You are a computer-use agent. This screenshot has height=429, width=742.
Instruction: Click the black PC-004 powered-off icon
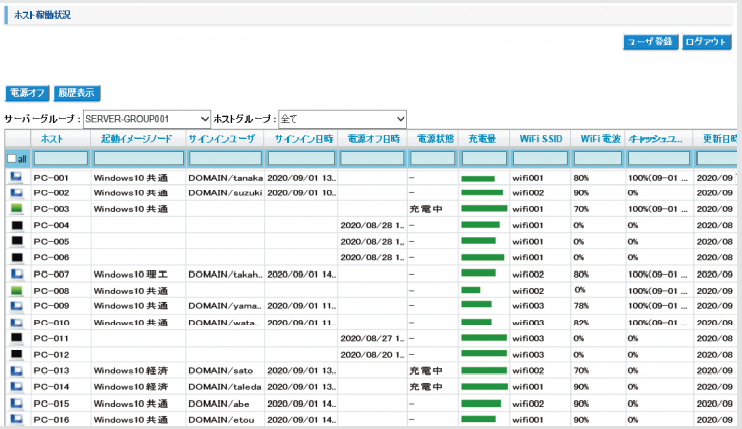click(17, 225)
